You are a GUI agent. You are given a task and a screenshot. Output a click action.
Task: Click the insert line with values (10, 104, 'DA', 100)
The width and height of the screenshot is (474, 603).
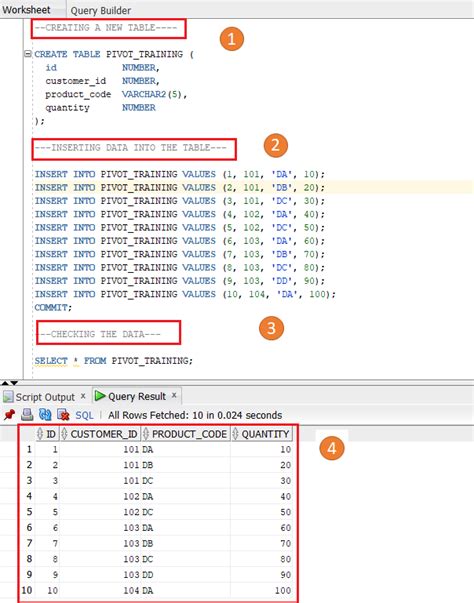[x=185, y=294]
